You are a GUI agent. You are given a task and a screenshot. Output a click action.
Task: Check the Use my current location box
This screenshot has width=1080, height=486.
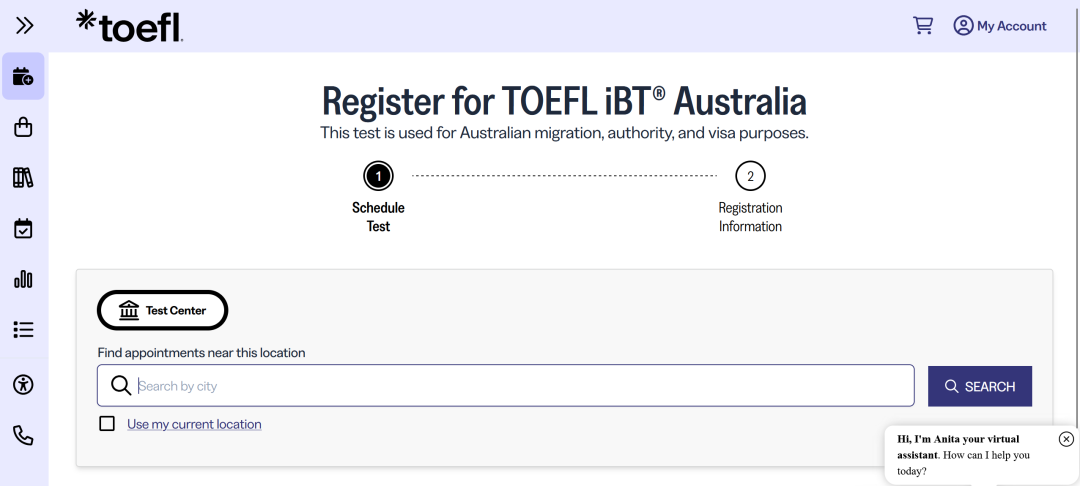(107, 424)
